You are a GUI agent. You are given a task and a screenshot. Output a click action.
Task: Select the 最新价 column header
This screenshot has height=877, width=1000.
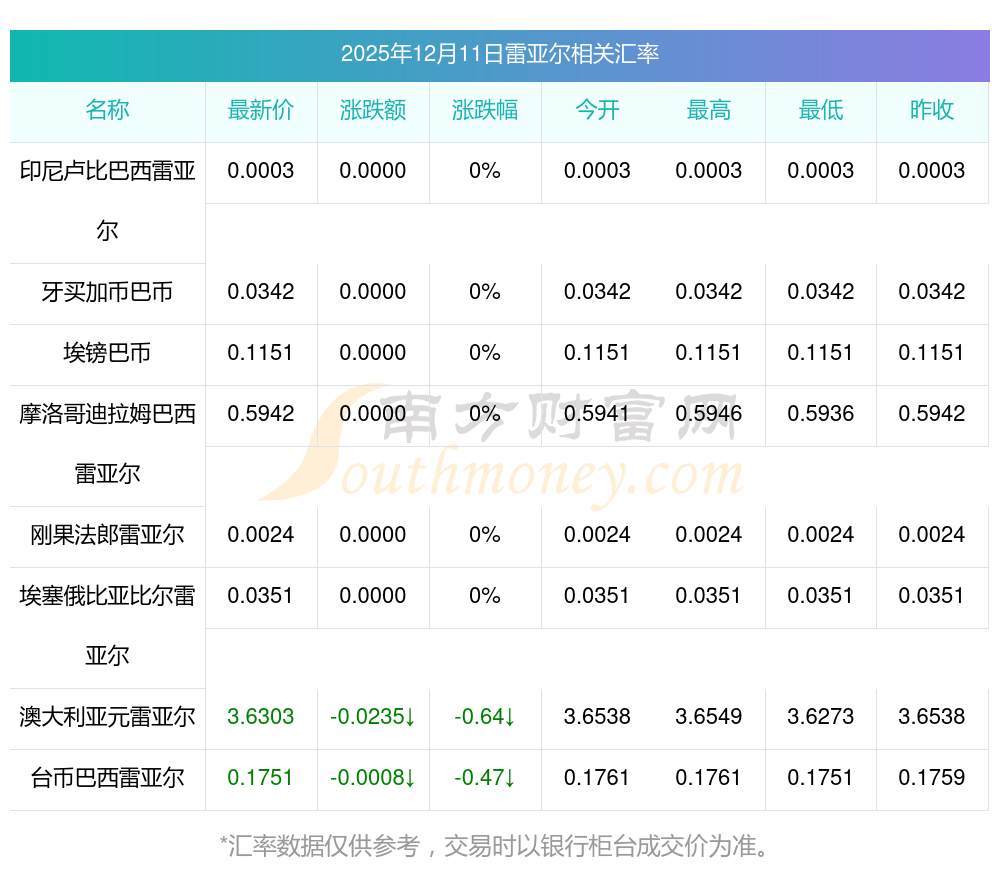261,110
